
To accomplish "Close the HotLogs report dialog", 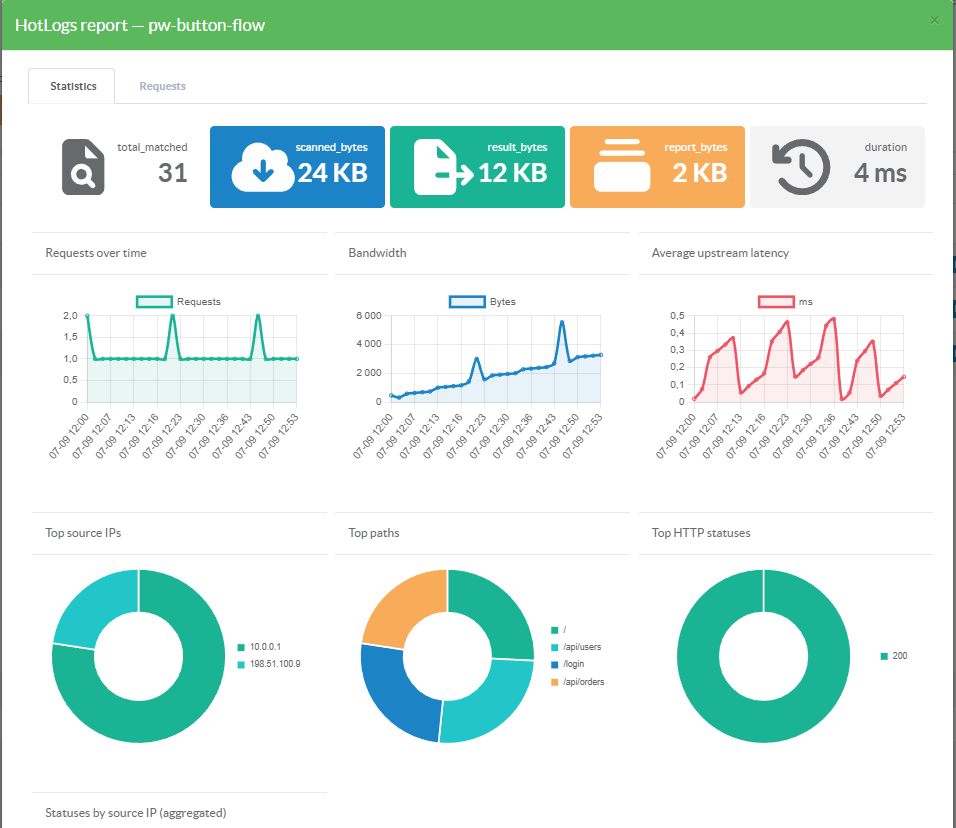I will 934,20.
